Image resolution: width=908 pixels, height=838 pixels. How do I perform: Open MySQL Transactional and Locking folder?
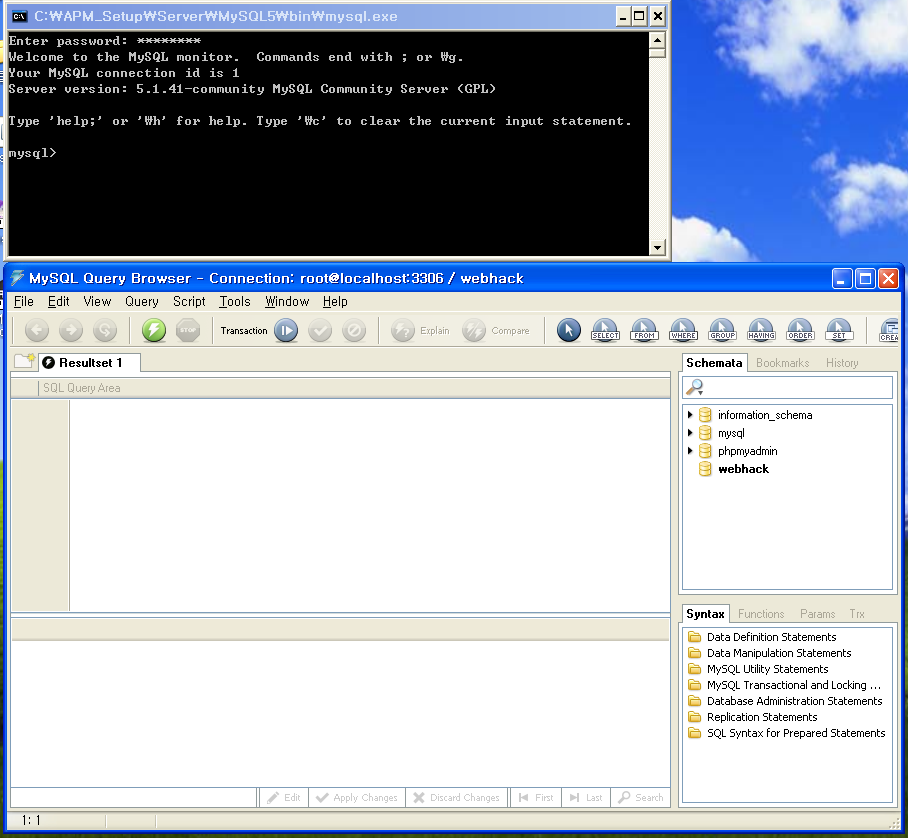785,685
